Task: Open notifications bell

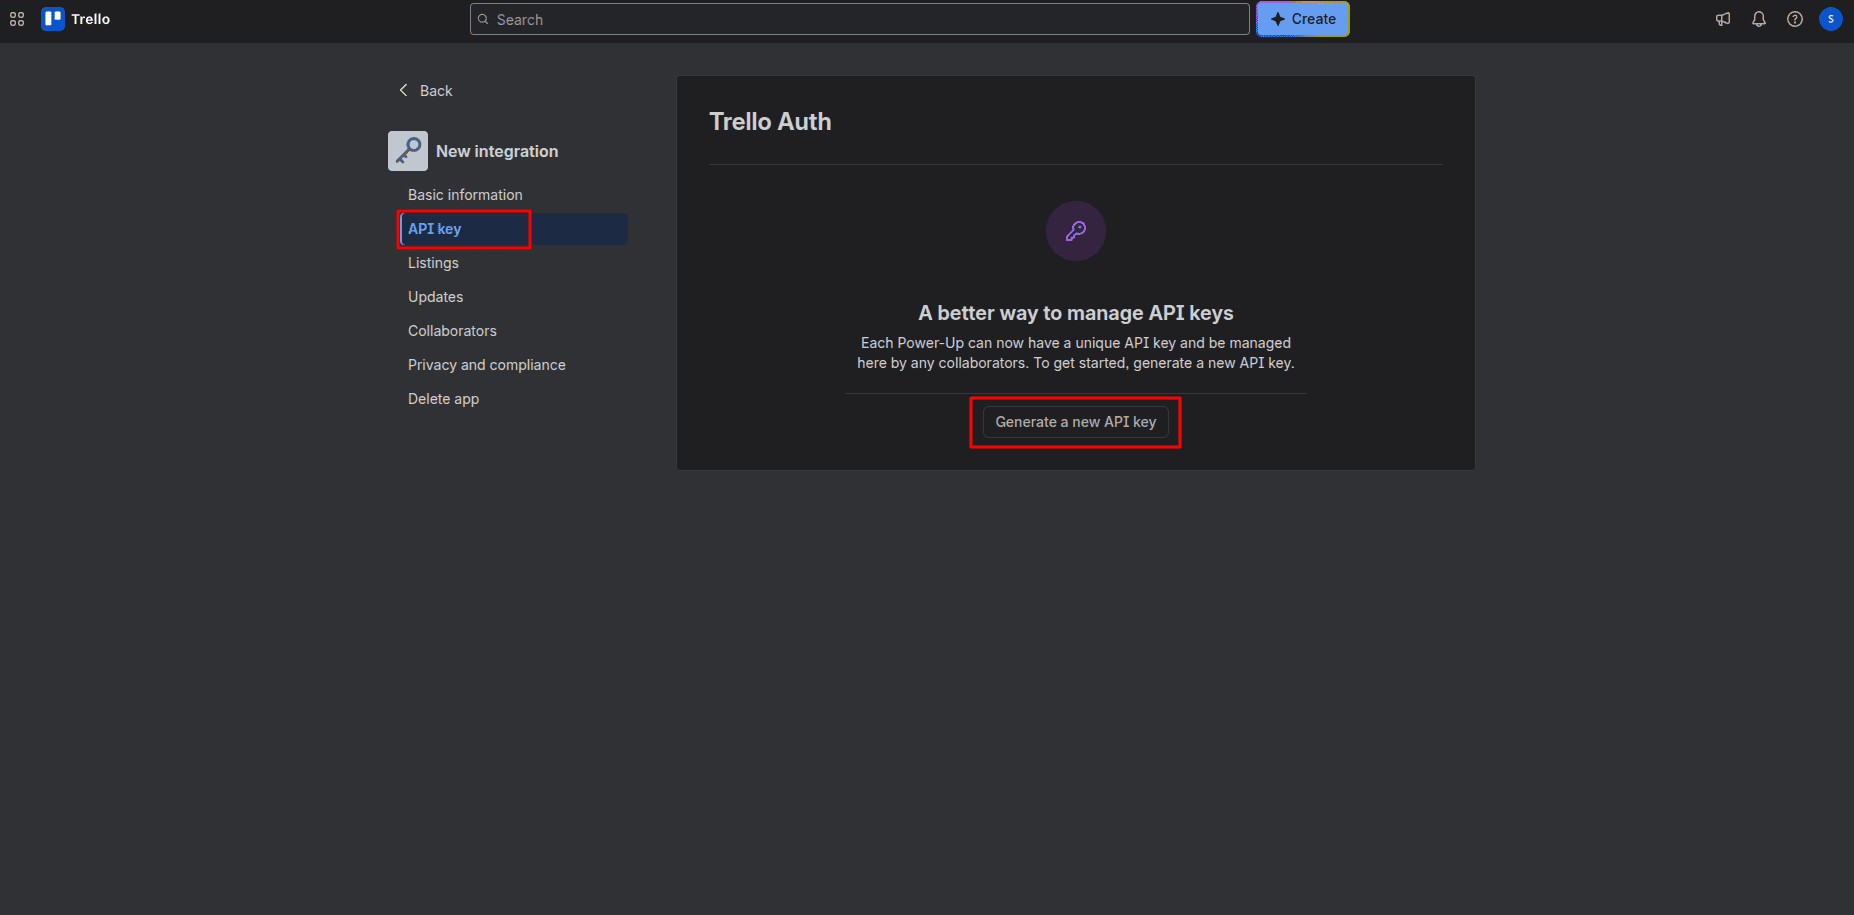Action: (1759, 19)
